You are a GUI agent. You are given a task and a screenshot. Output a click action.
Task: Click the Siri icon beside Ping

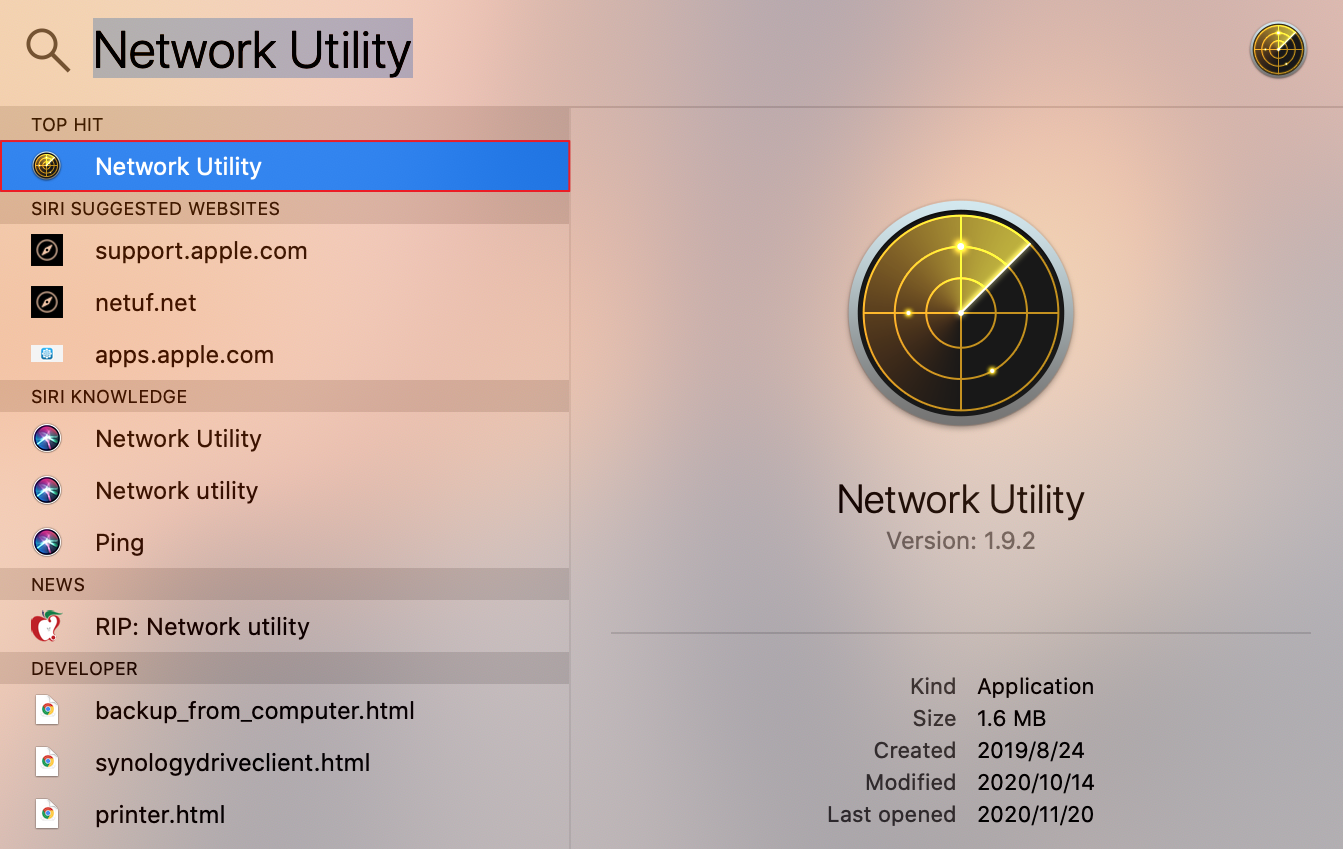47,542
